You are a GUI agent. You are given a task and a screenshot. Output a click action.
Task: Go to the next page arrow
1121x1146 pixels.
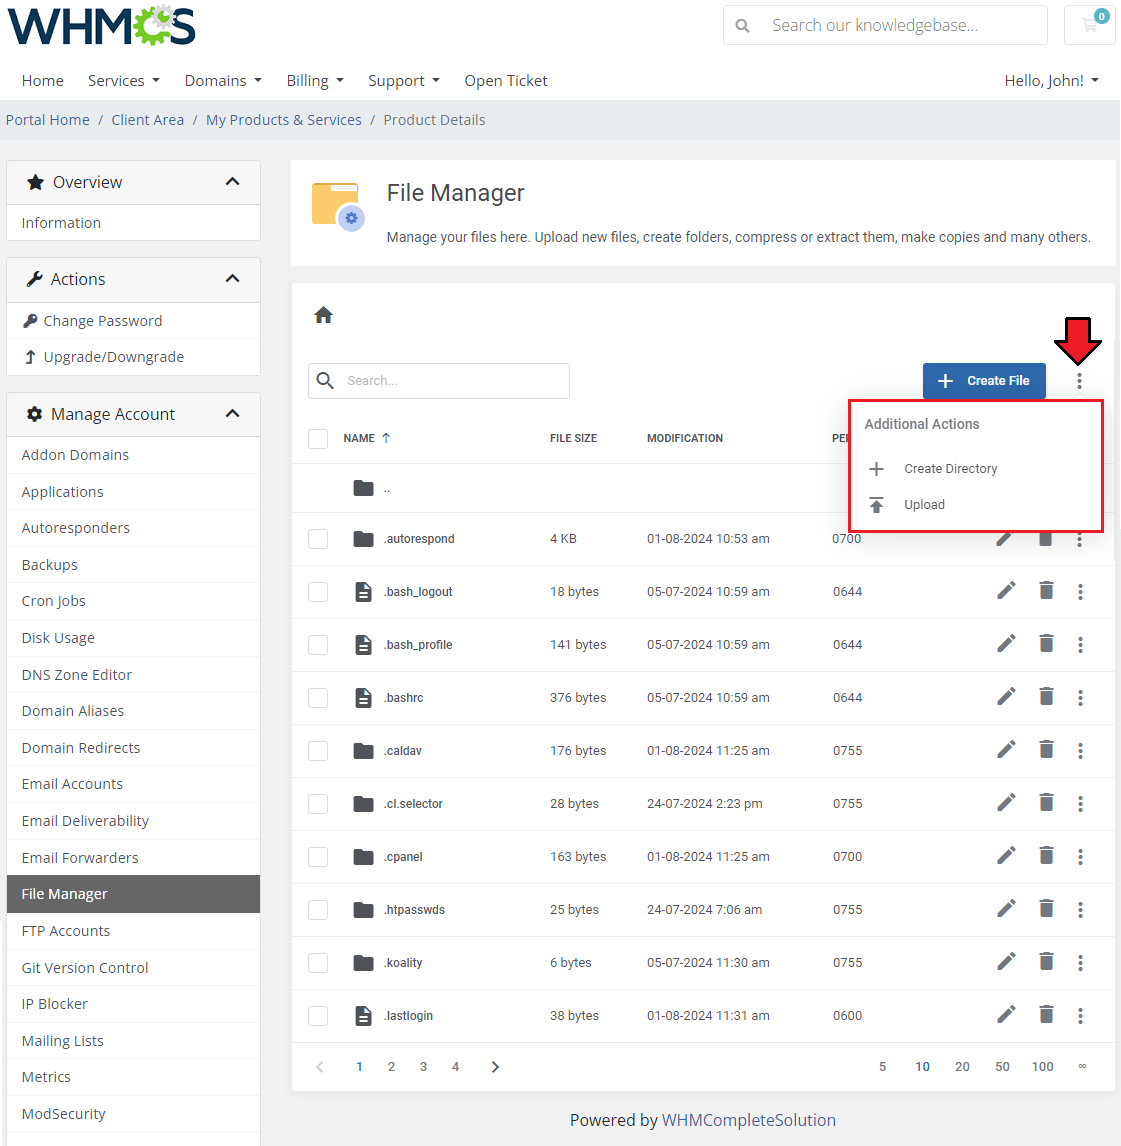(495, 1067)
